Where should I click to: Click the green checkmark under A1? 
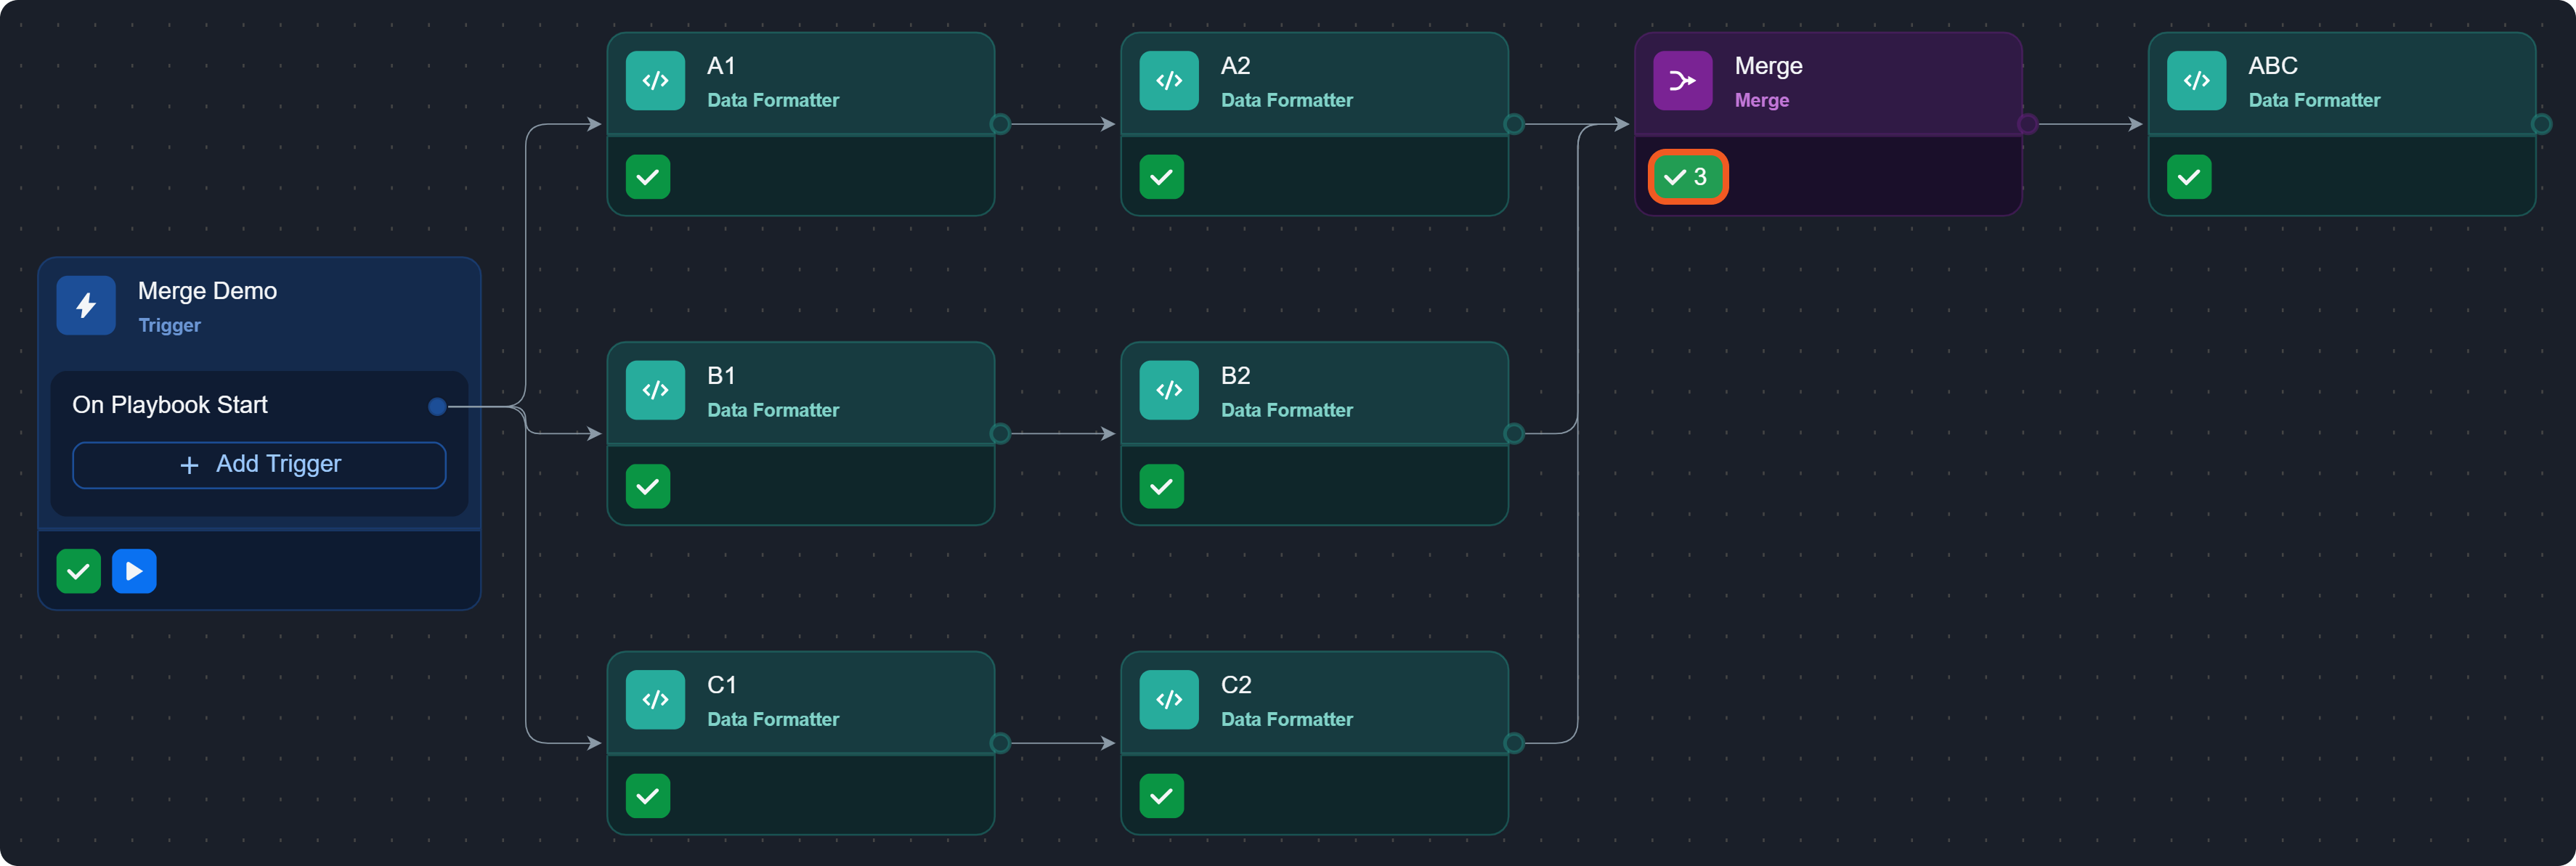(648, 177)
